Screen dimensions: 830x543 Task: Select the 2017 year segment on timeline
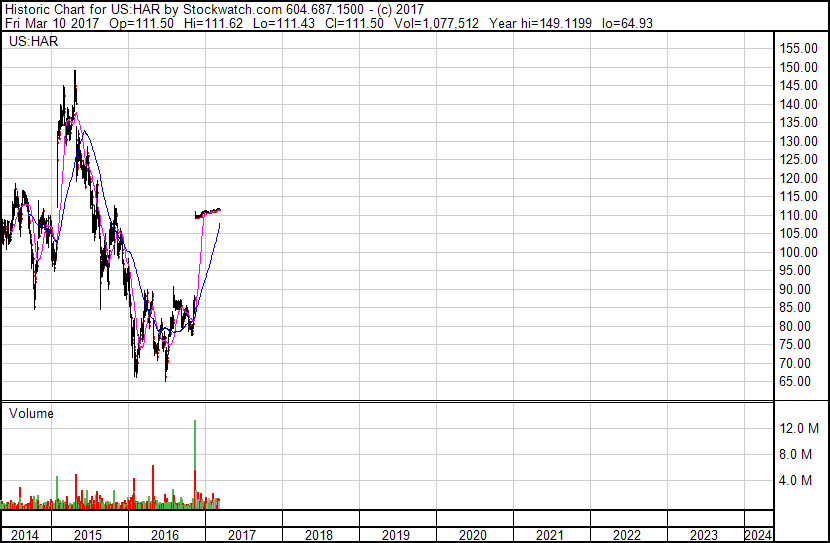242,535
